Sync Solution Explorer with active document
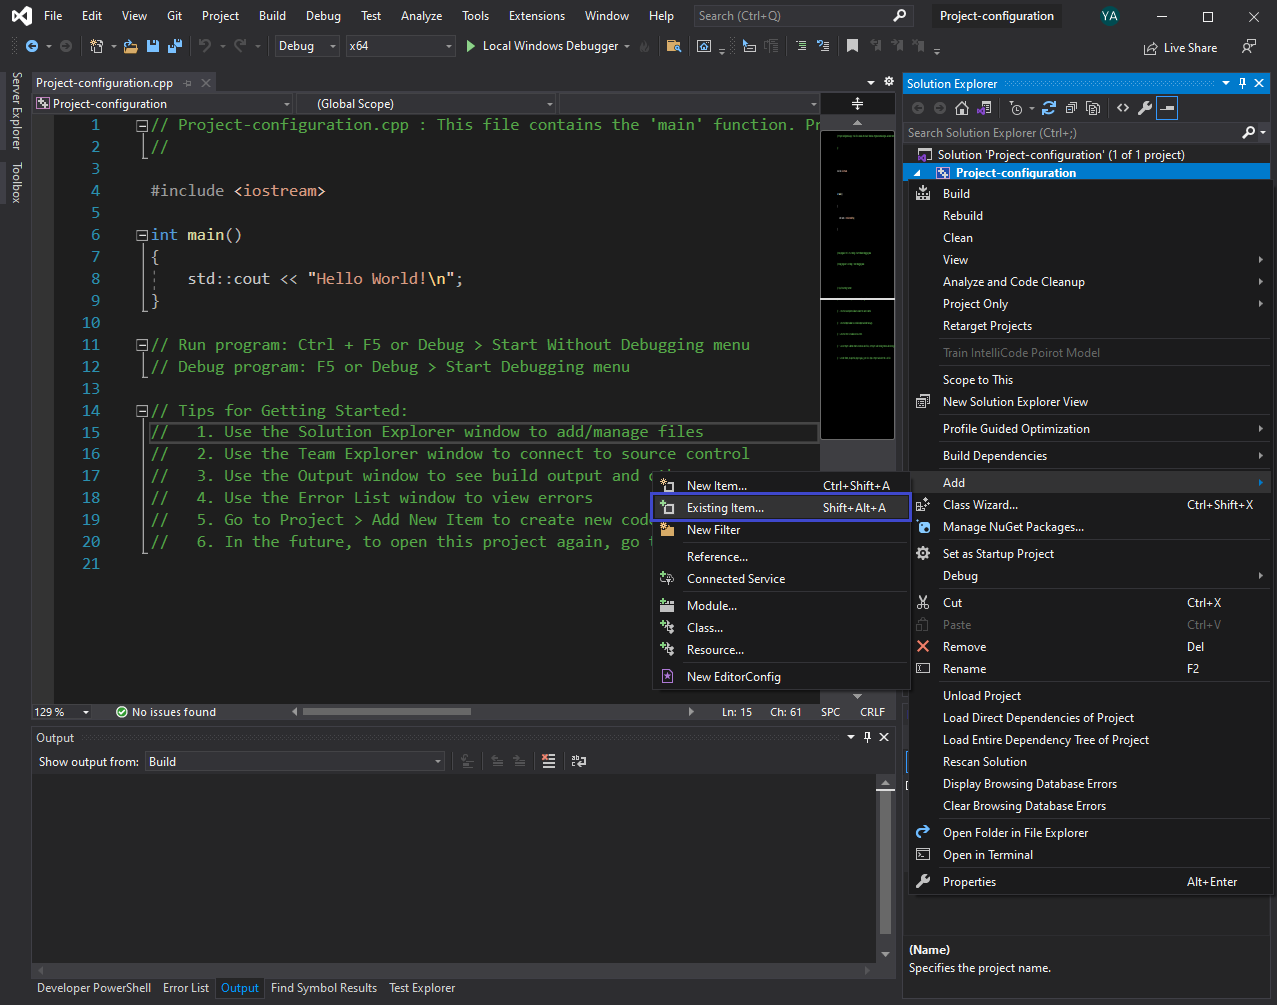 [982, 107]
